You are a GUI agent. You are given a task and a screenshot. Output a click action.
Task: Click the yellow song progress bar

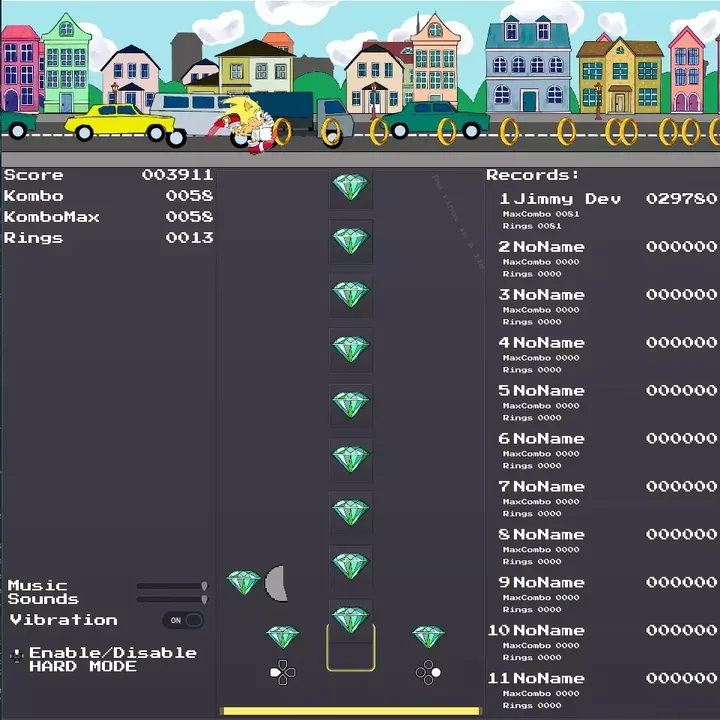click(351, 711)
